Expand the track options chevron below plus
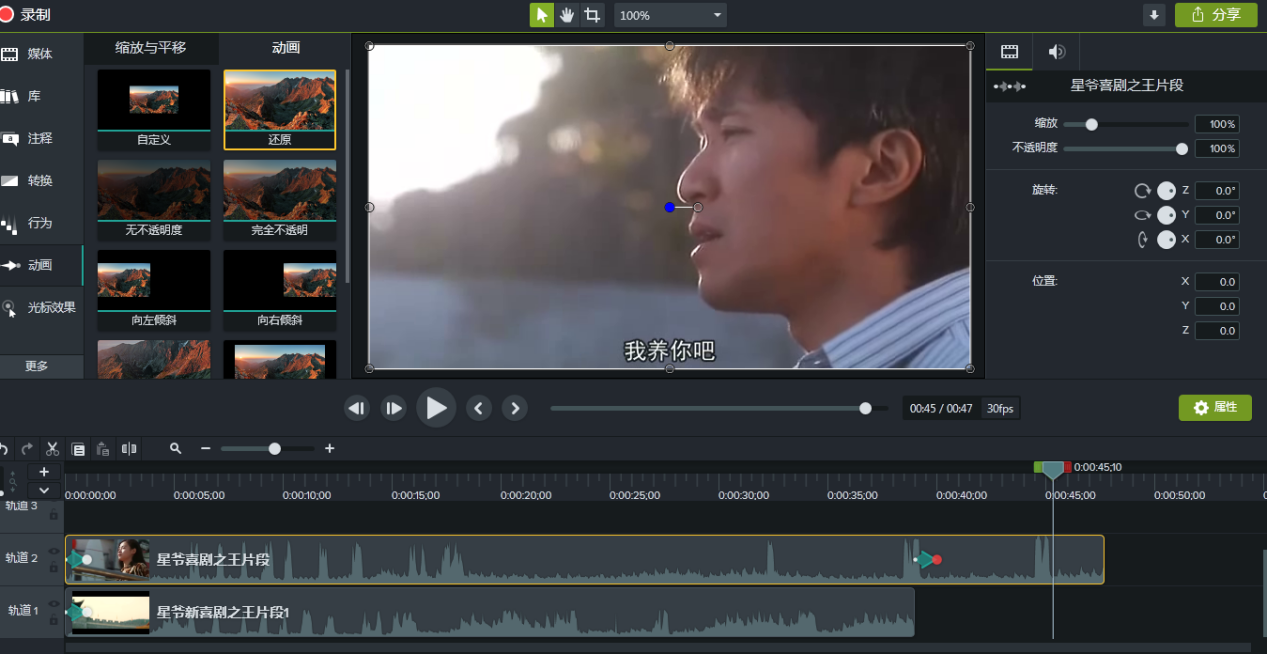This screenshot has height=654, width=1267. click(44, 490)
